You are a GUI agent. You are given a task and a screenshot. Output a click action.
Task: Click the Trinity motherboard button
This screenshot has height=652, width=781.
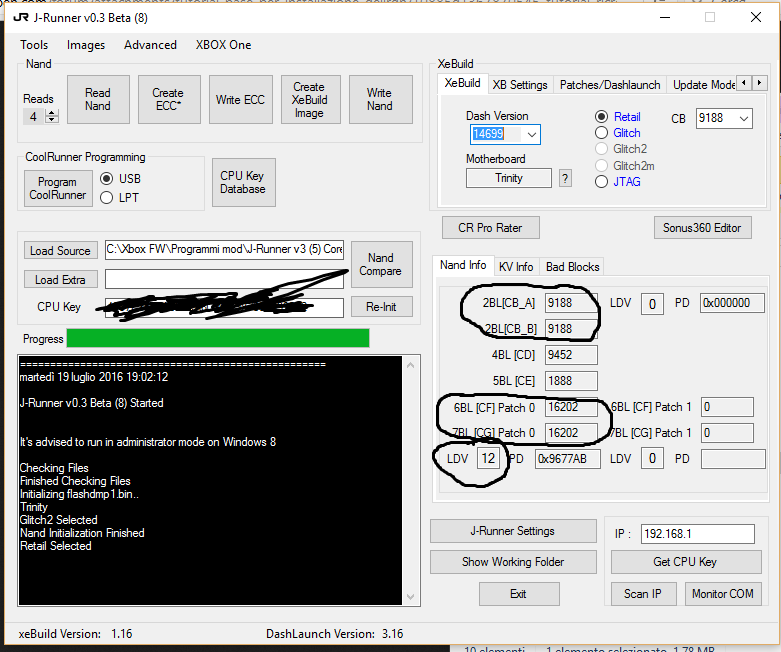pos(509,178)
